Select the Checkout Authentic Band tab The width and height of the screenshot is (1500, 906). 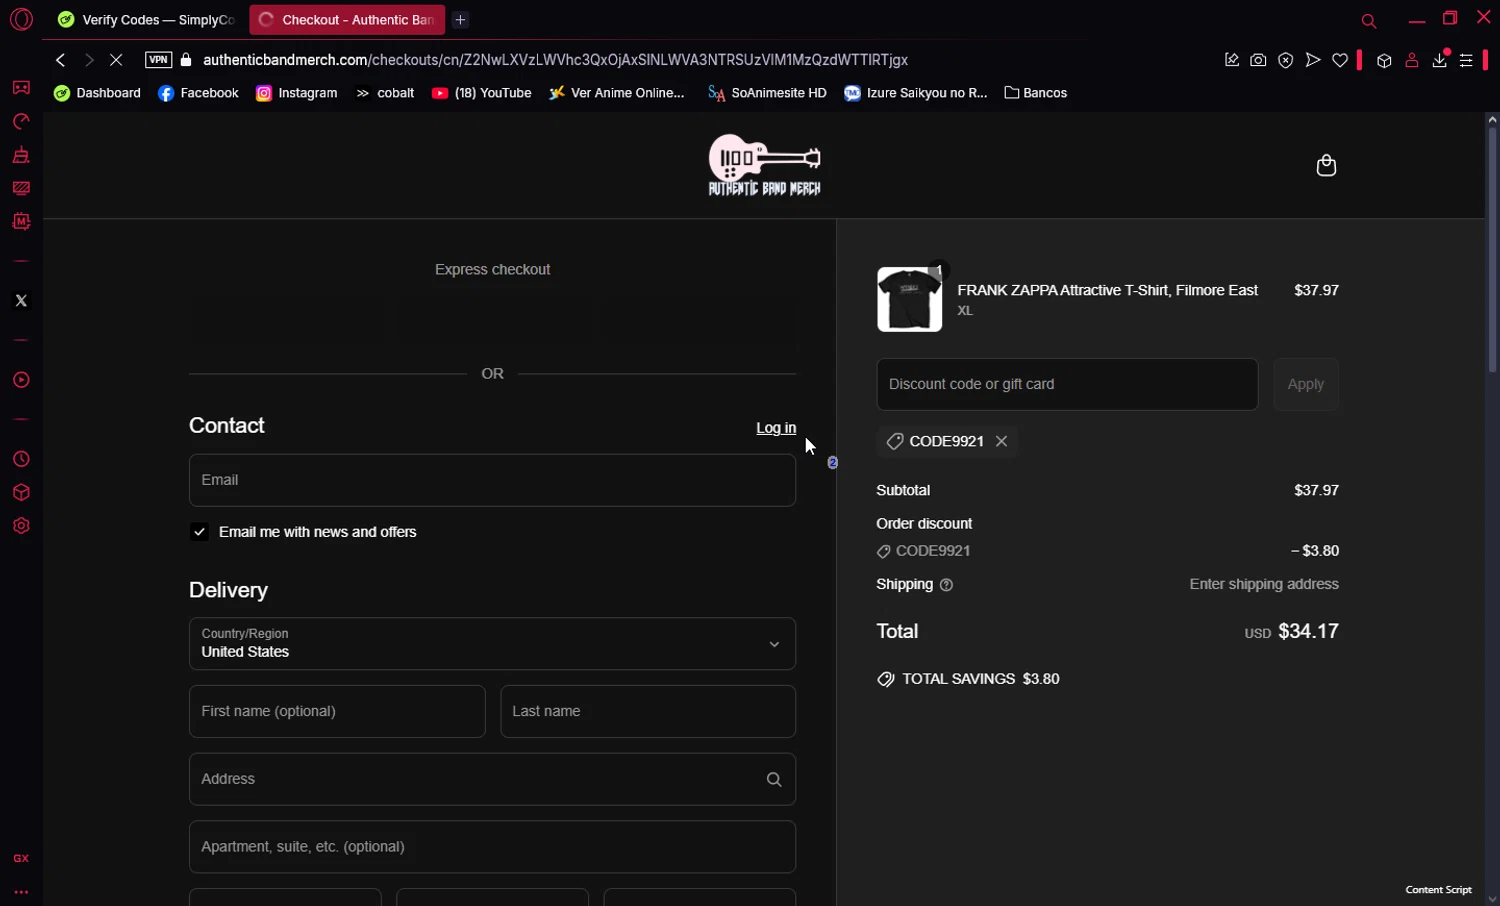point(347,20)
